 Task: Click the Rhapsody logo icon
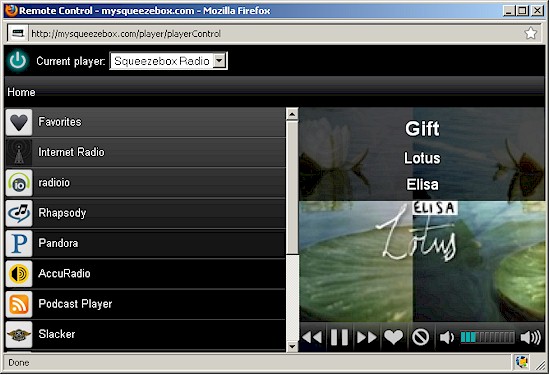[19, 213]
